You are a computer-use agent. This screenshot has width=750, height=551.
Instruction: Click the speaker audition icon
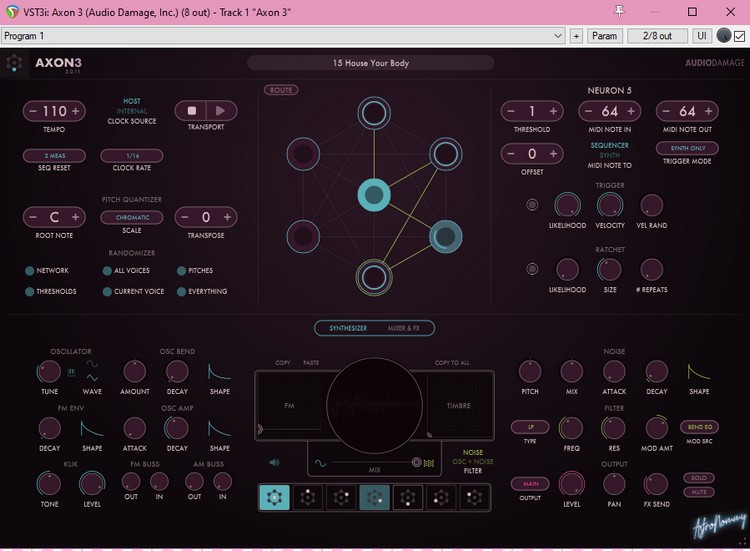(x=274, y=463)
